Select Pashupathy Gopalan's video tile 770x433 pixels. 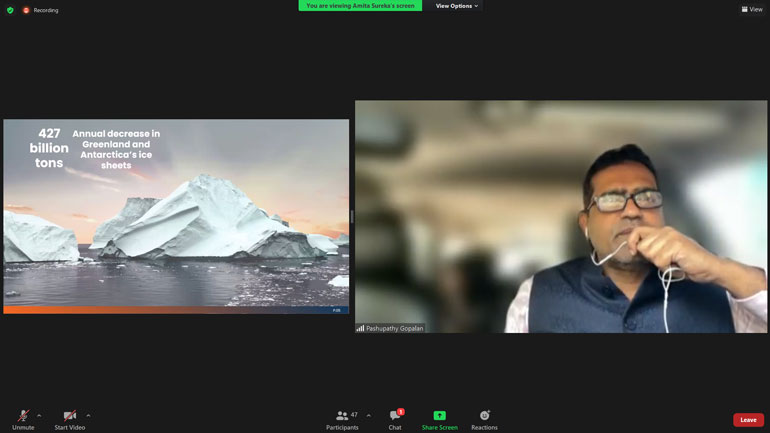[x=560, y=216]
